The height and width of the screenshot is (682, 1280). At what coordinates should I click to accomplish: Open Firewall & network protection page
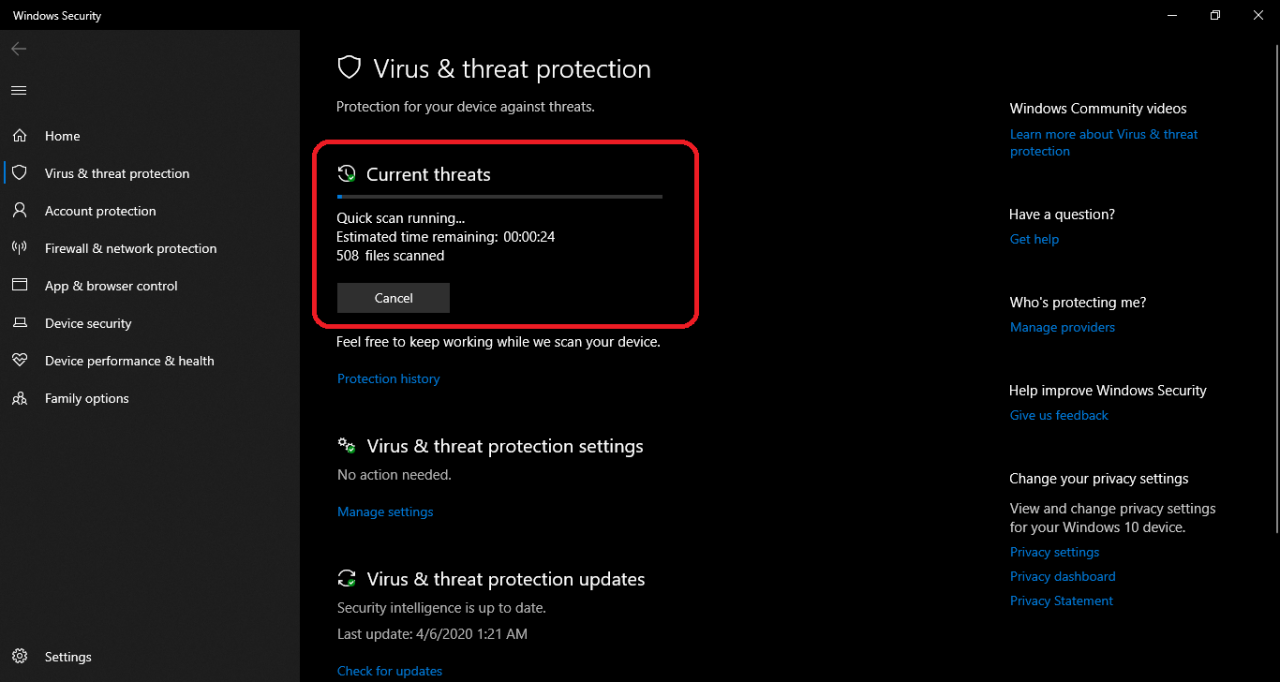click(130, 248)
